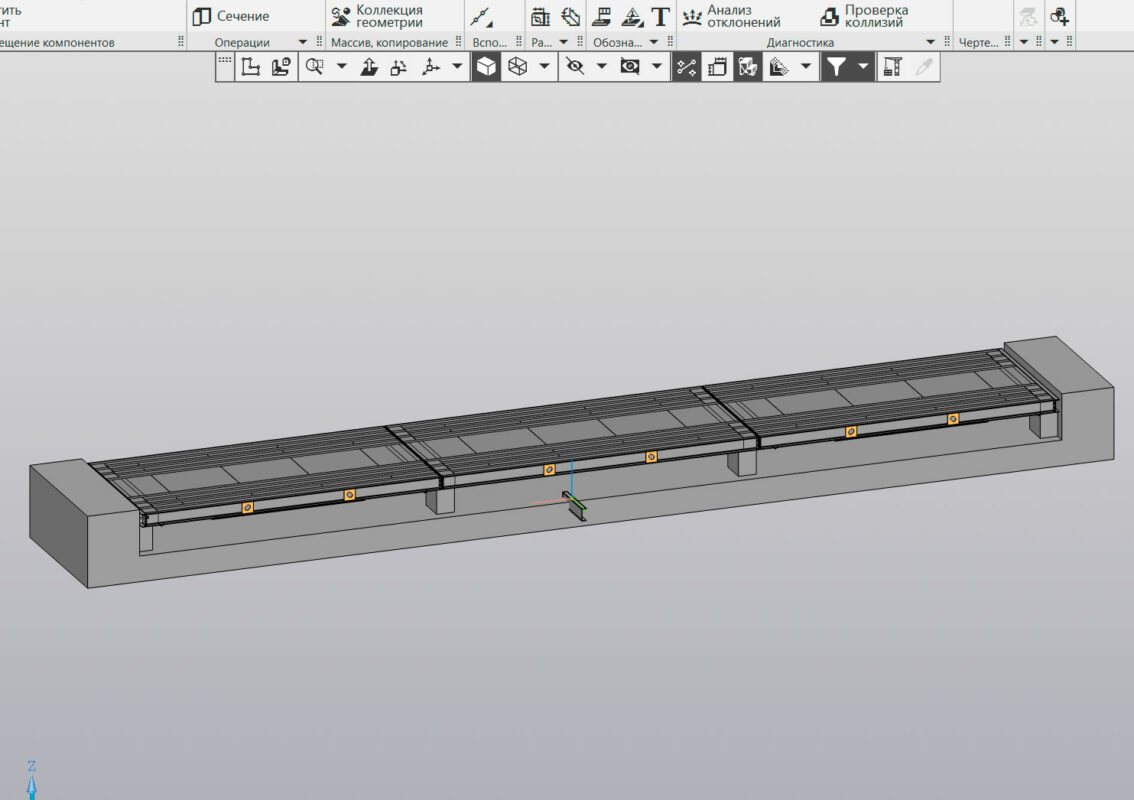Open the Черте... group label
This screenshot has height=800, width=1134.
pyautogui.click(x=978, y=43)
